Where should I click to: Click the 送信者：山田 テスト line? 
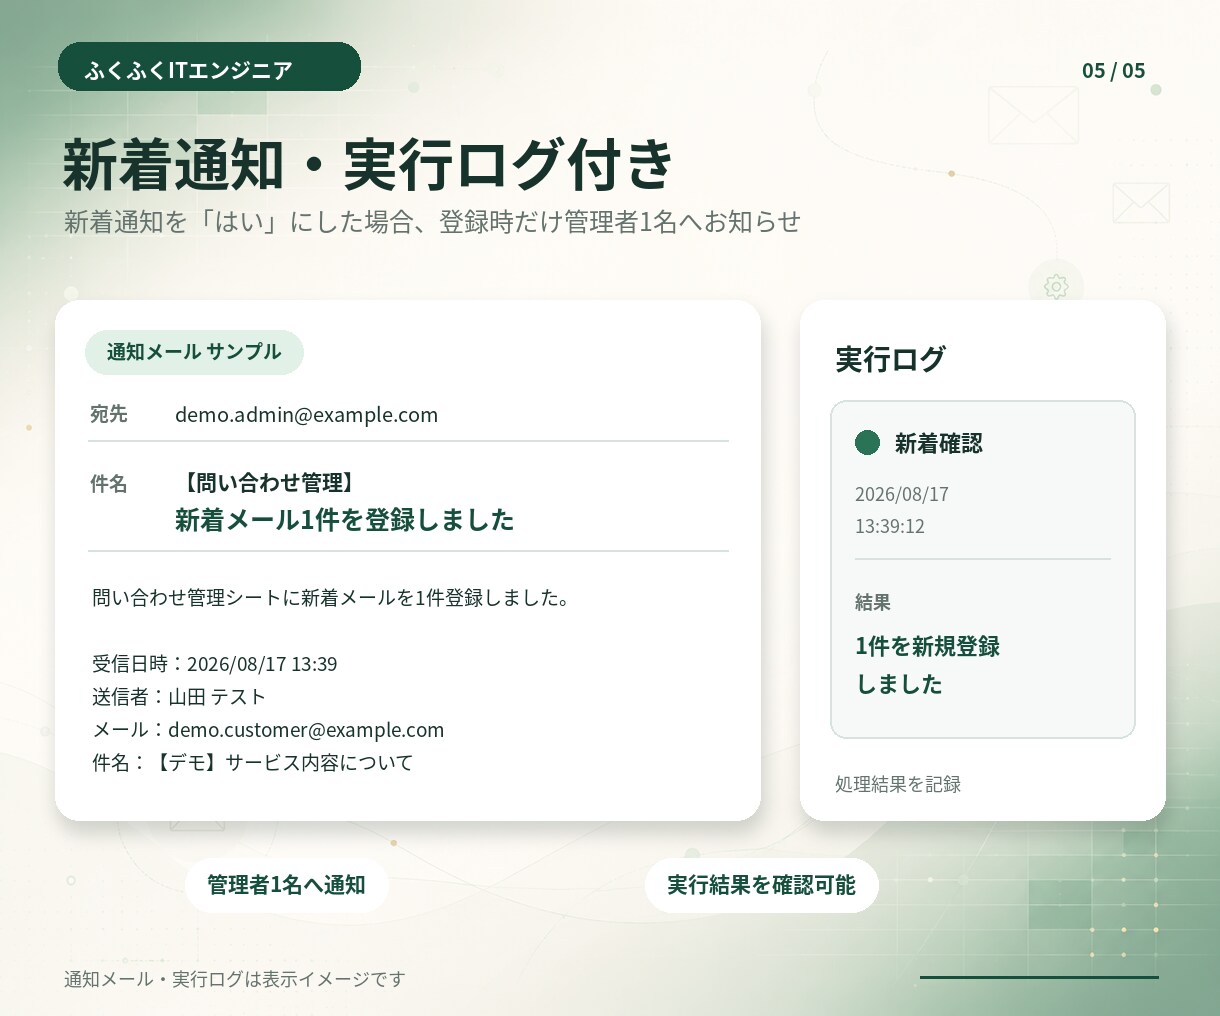[x=179, y=697]
